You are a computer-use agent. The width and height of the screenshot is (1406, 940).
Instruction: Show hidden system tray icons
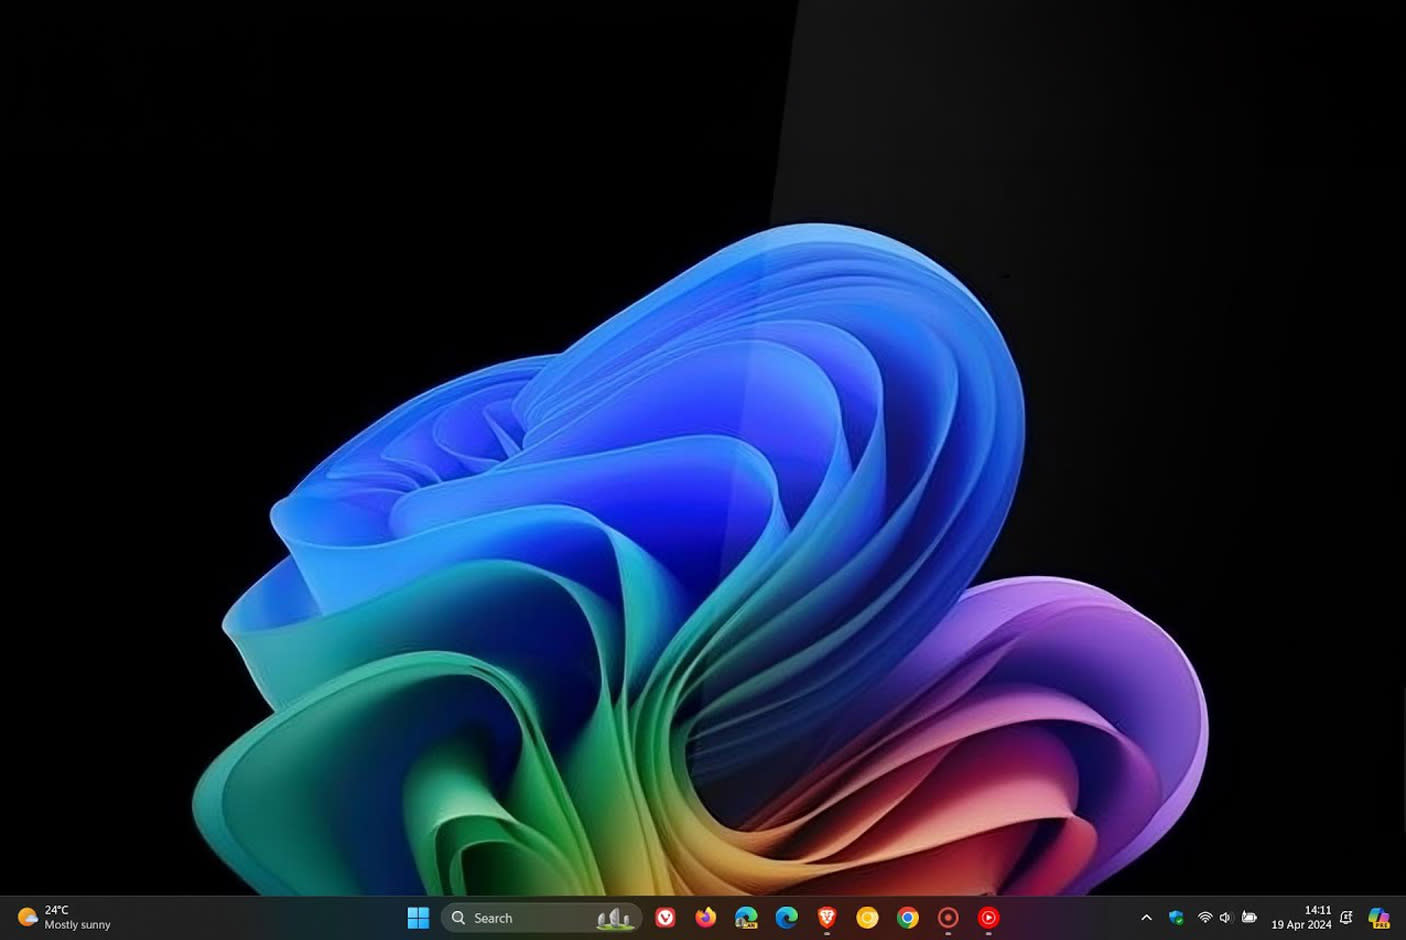[x=1146, y=918]
